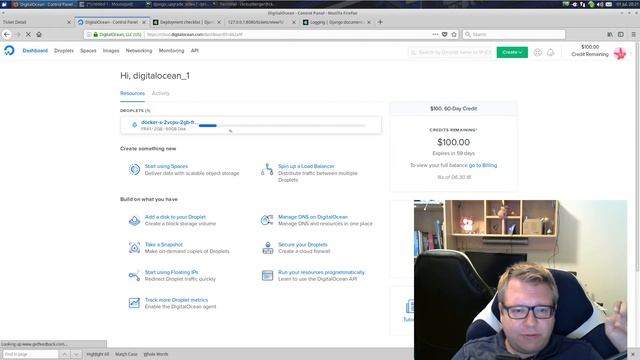Click the Secure your Droplets firewall icon
The height and width of the screenshot is (360, 640).
pyautogui.click(x=268, y=248)
